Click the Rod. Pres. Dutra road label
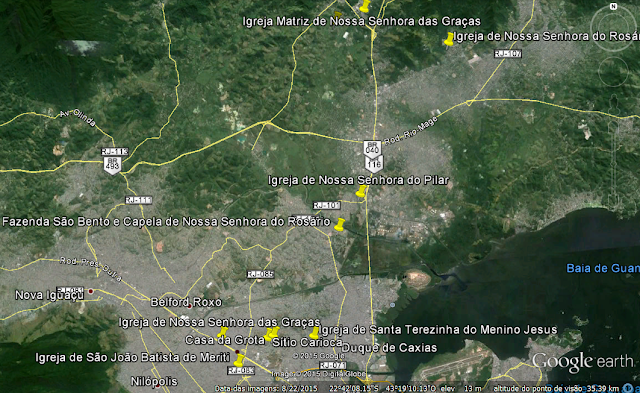Screen dimensions: 640x393 coord(91,269)
